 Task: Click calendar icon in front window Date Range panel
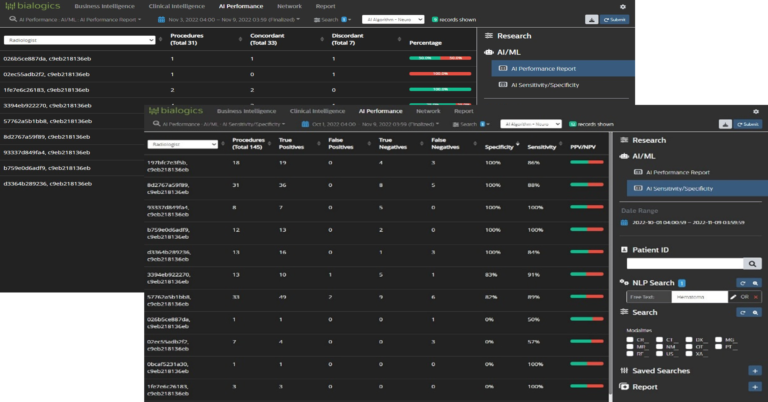pyautogui.click(x=624, y=222)
